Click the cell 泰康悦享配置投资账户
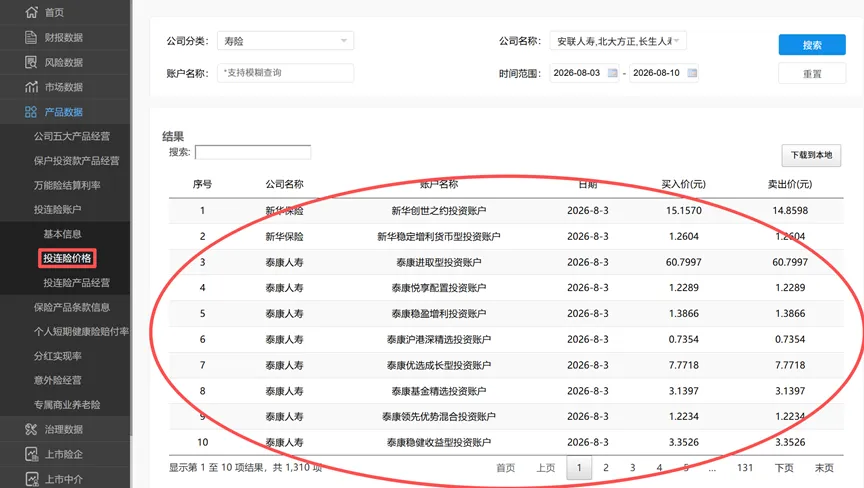Screen dimensions: 864x488 tap(439, 288)
